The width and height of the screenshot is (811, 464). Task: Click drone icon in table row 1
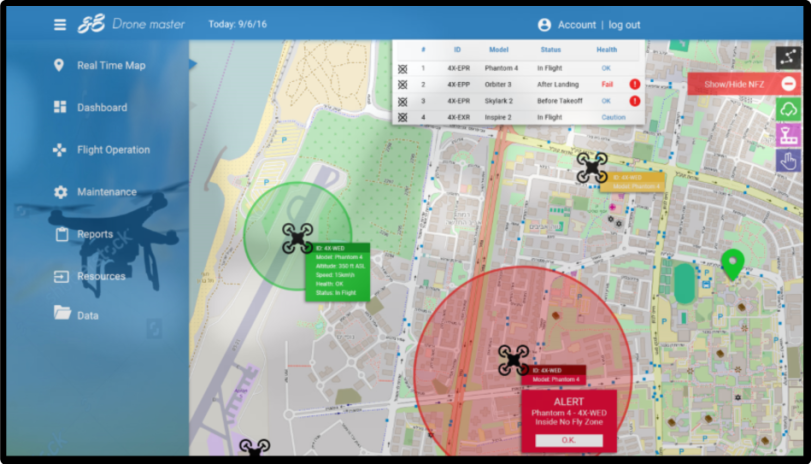pyautogui.click(x=402, y=68)
